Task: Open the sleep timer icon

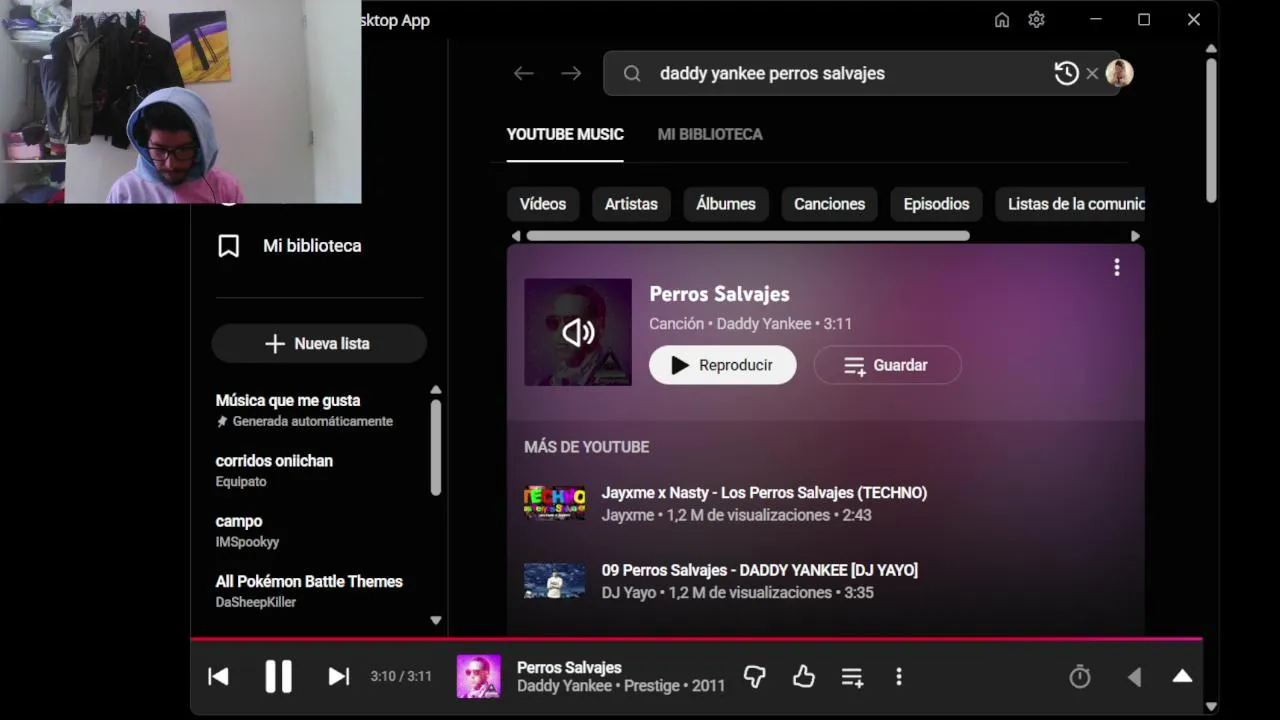Action: click(1080, 677)
